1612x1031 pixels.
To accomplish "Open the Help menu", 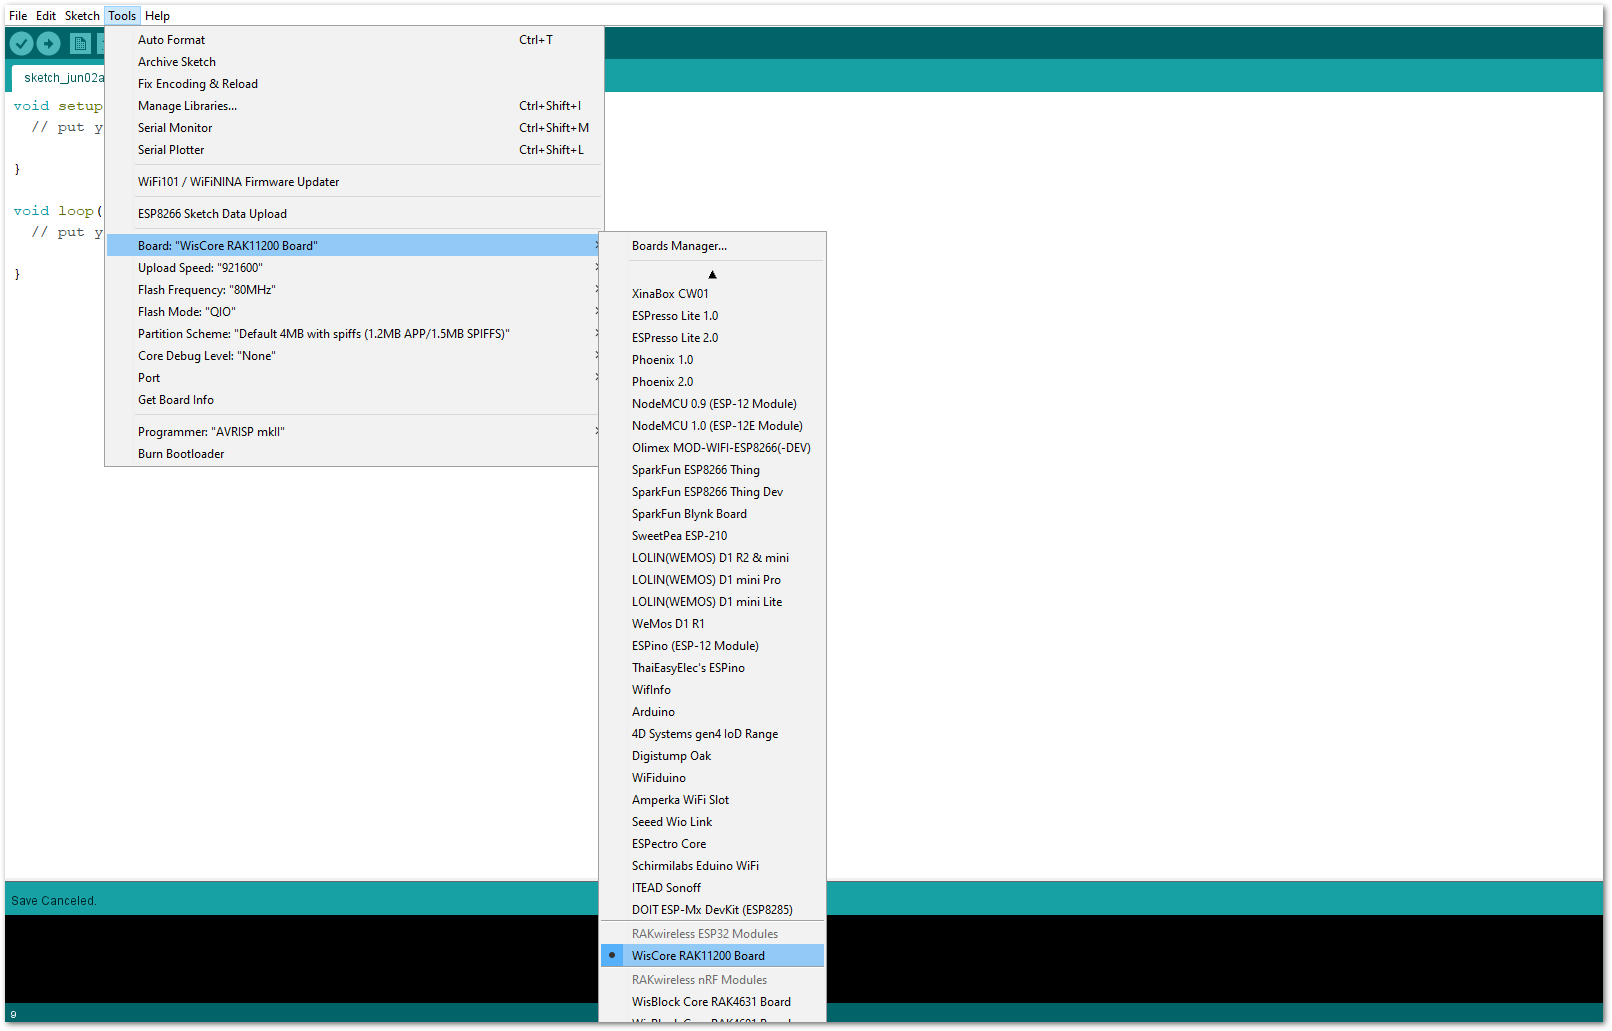I will pyautogui.click(x=158, y=16).
